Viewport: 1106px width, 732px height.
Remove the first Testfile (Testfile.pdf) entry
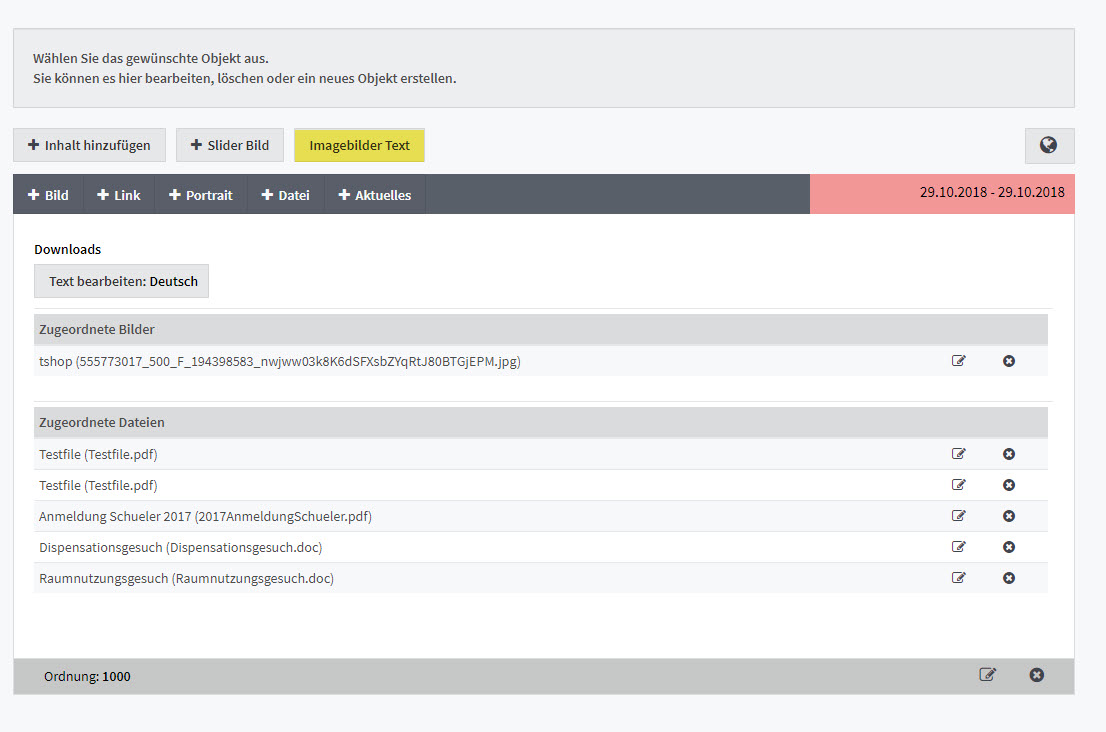click(1009, 454)
